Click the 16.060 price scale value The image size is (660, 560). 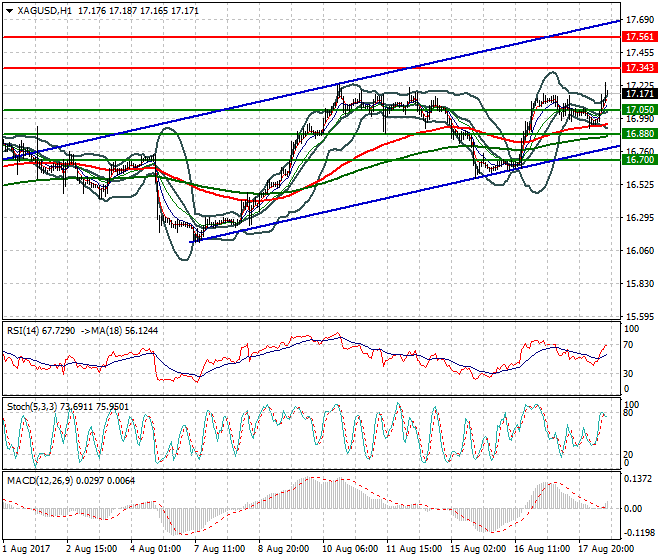click(x=640, y=251)
